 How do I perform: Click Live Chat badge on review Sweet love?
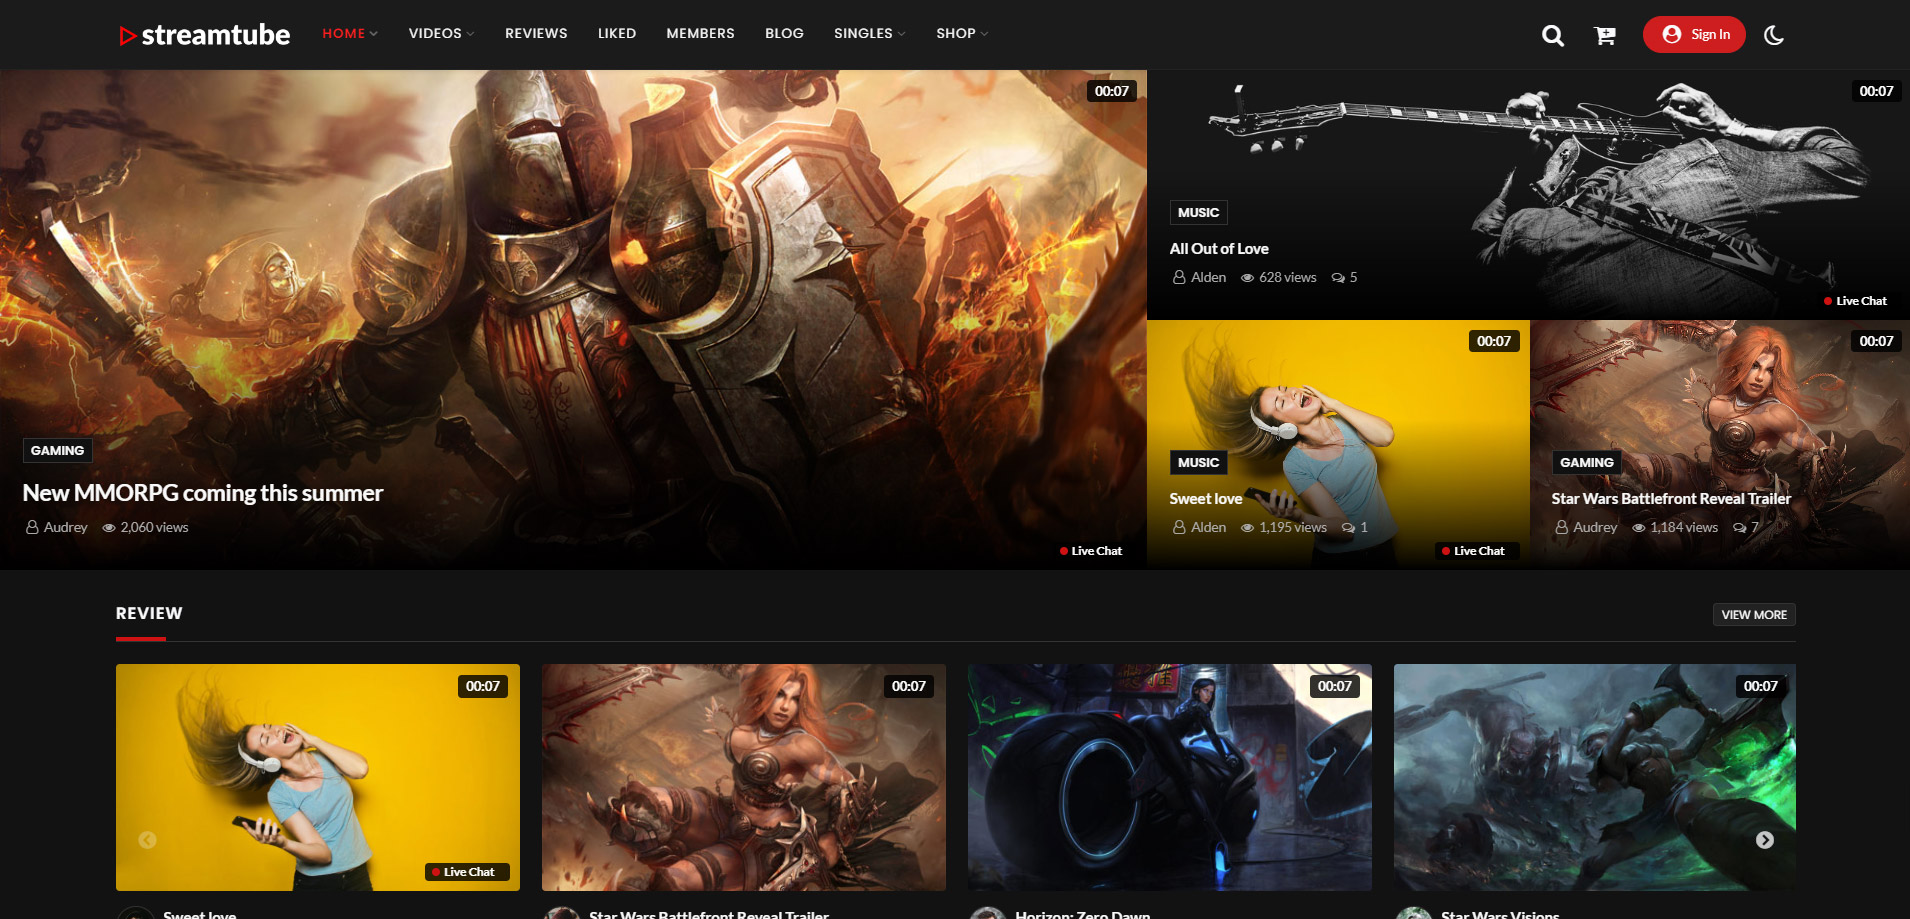tap(467, 872)
